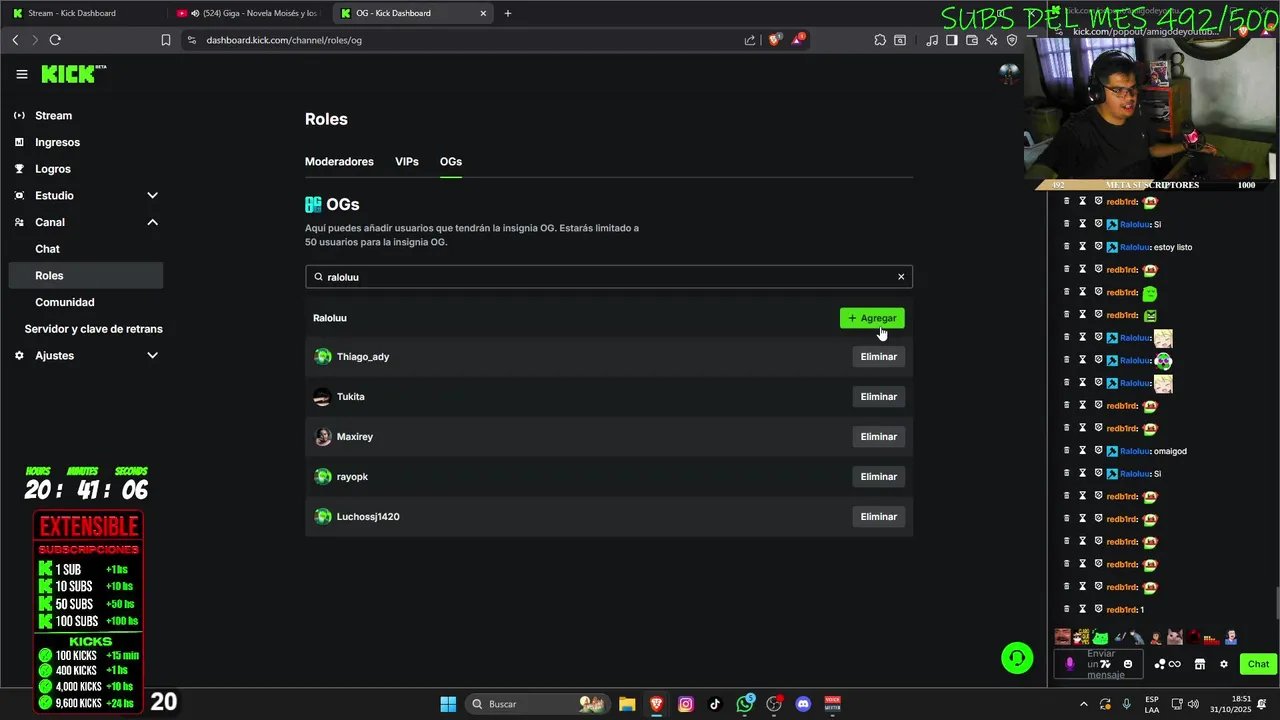Viewport: 1280px width, 720px height.
Task: Remove rayopk with Eliminar
Action: 879,477
